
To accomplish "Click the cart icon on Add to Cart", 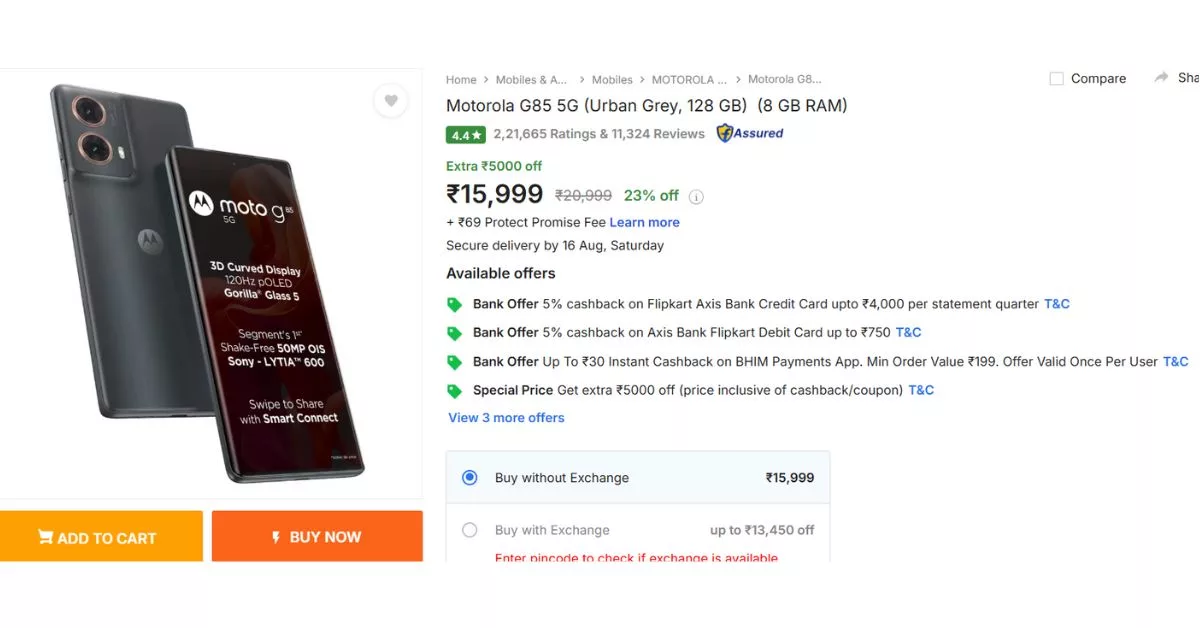I will 46,537.
